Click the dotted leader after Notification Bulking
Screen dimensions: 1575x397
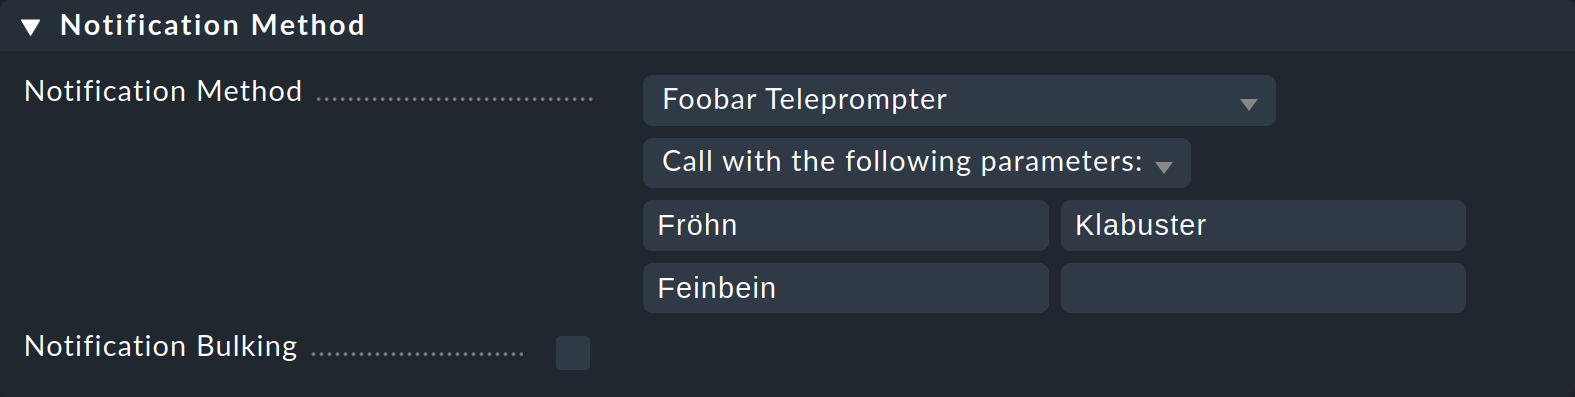point(417,354)
